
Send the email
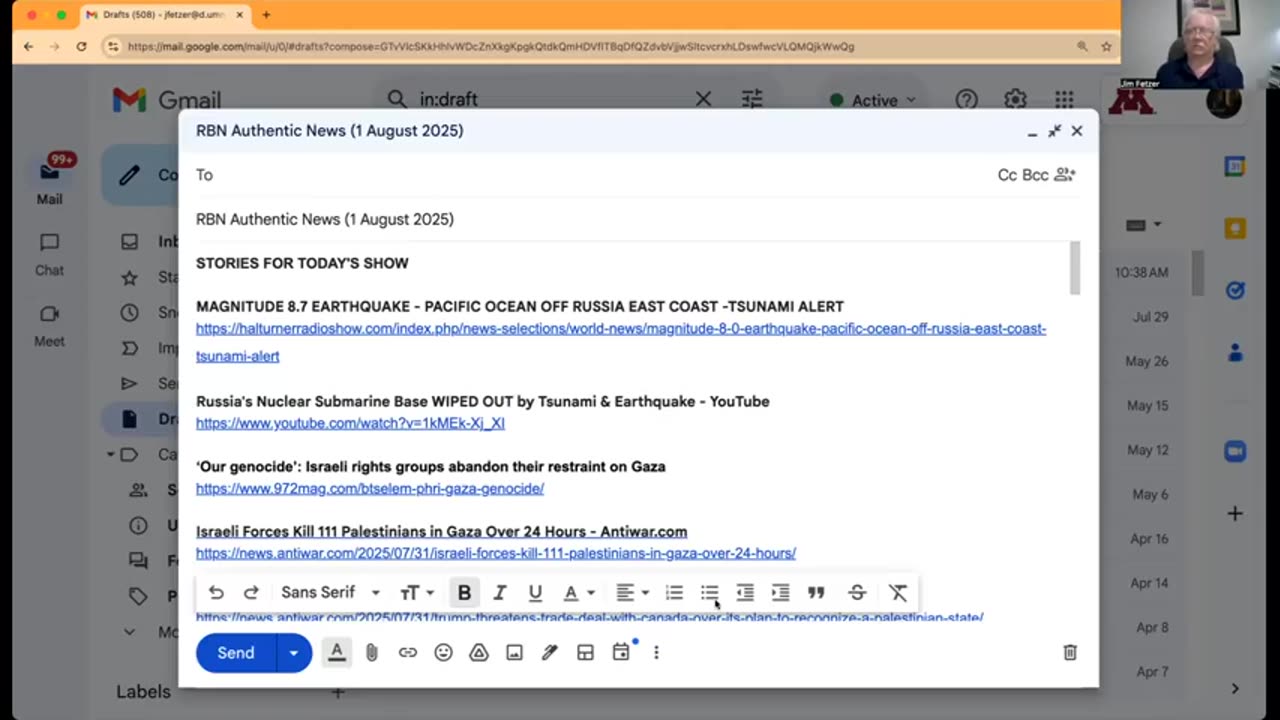(x=236, y=653)
